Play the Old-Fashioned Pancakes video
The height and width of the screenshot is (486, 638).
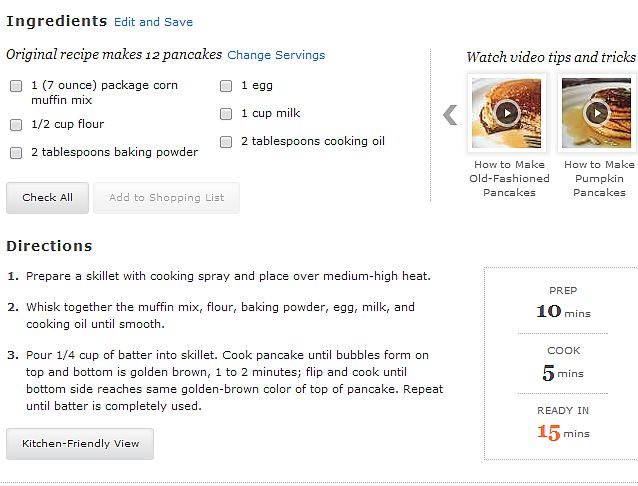[506, 112]
